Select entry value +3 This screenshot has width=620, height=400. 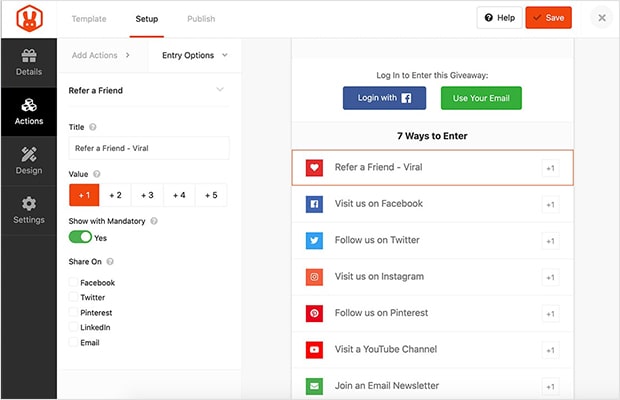tap(147, 195)
